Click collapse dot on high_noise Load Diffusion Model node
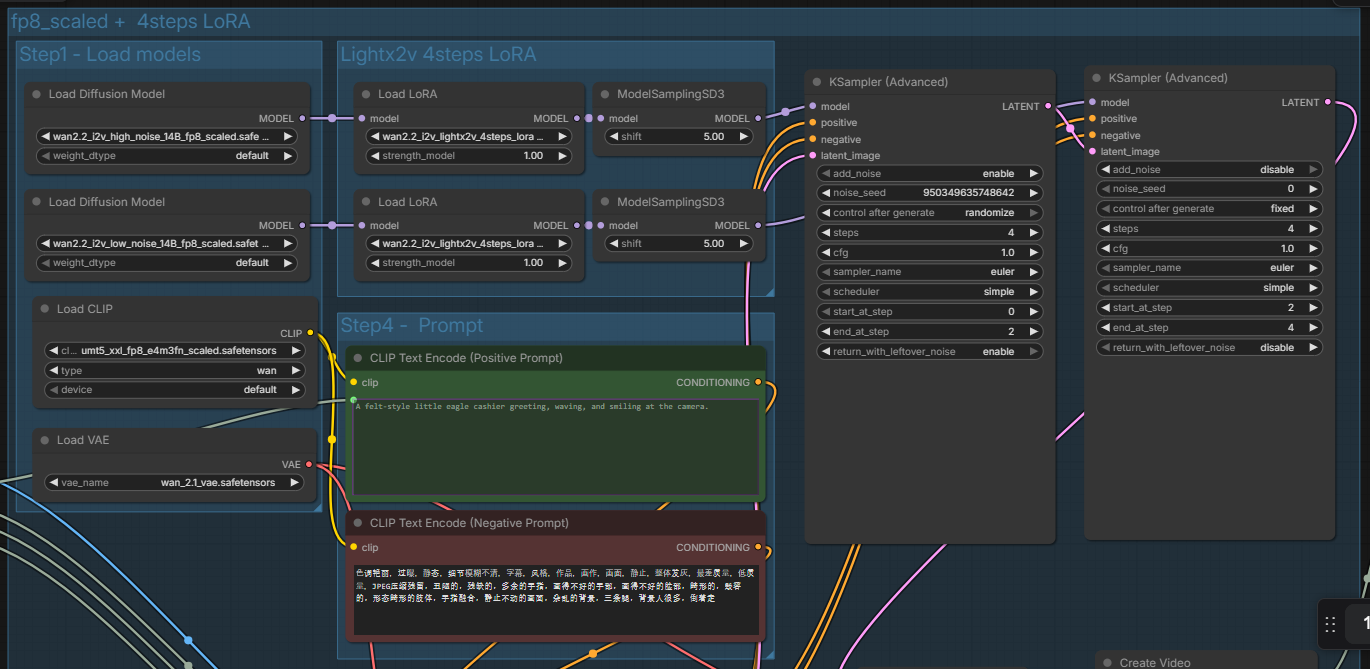 (x=37, y=94)
